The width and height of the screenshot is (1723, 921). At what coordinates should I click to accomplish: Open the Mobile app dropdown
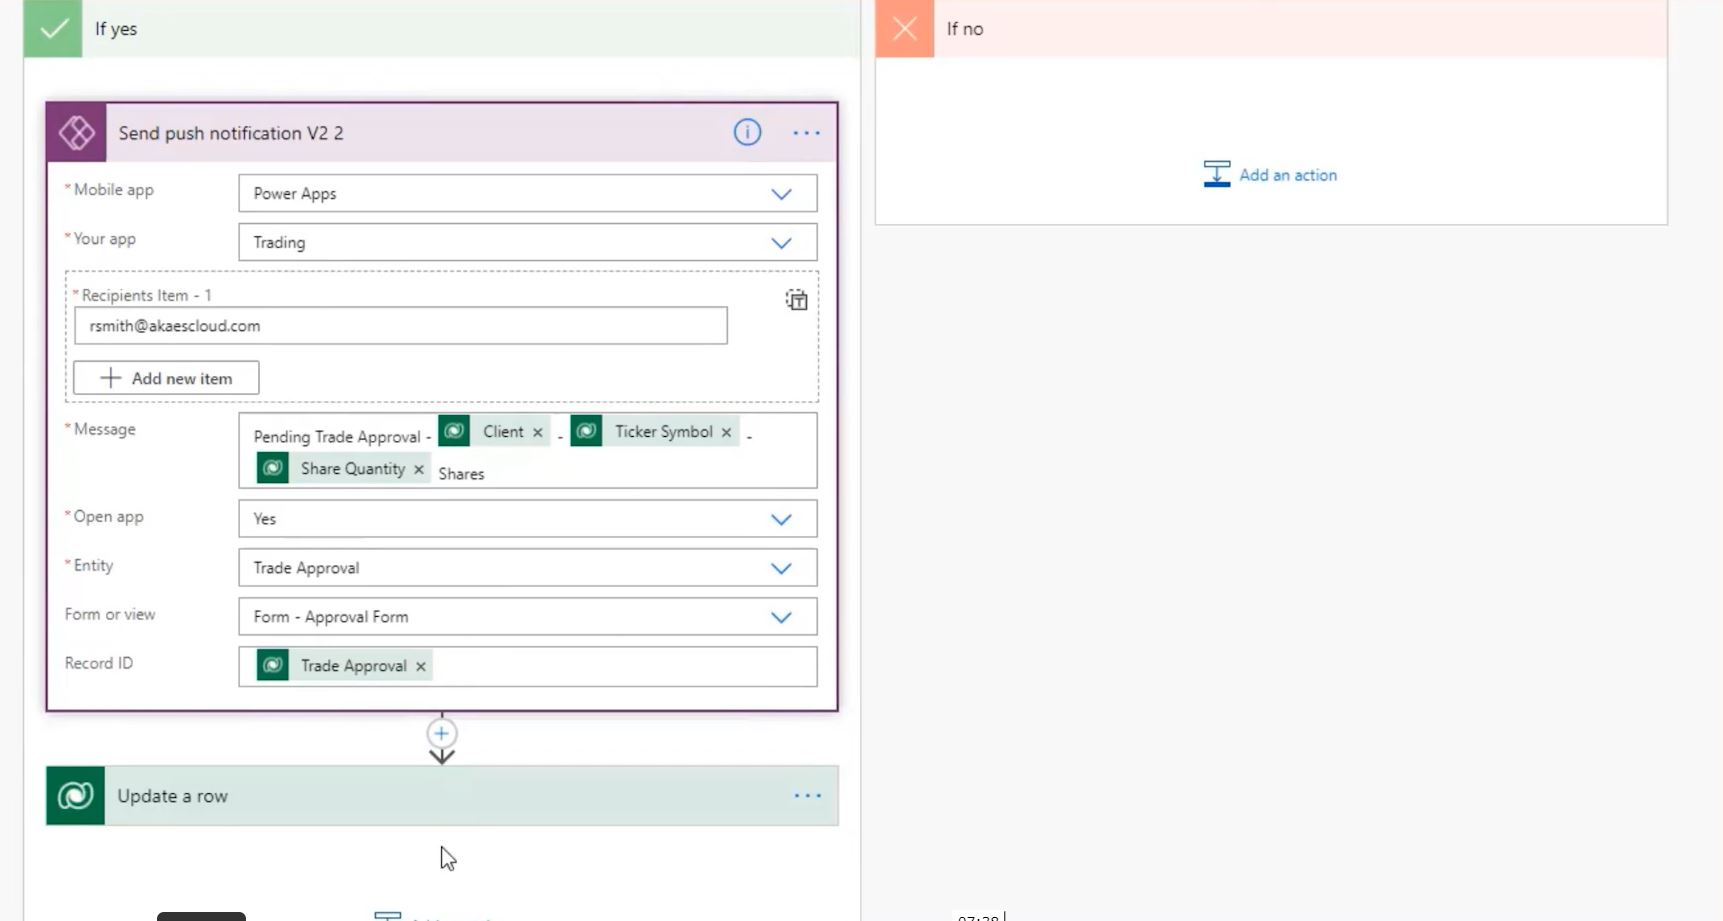[x=781, y=193]
